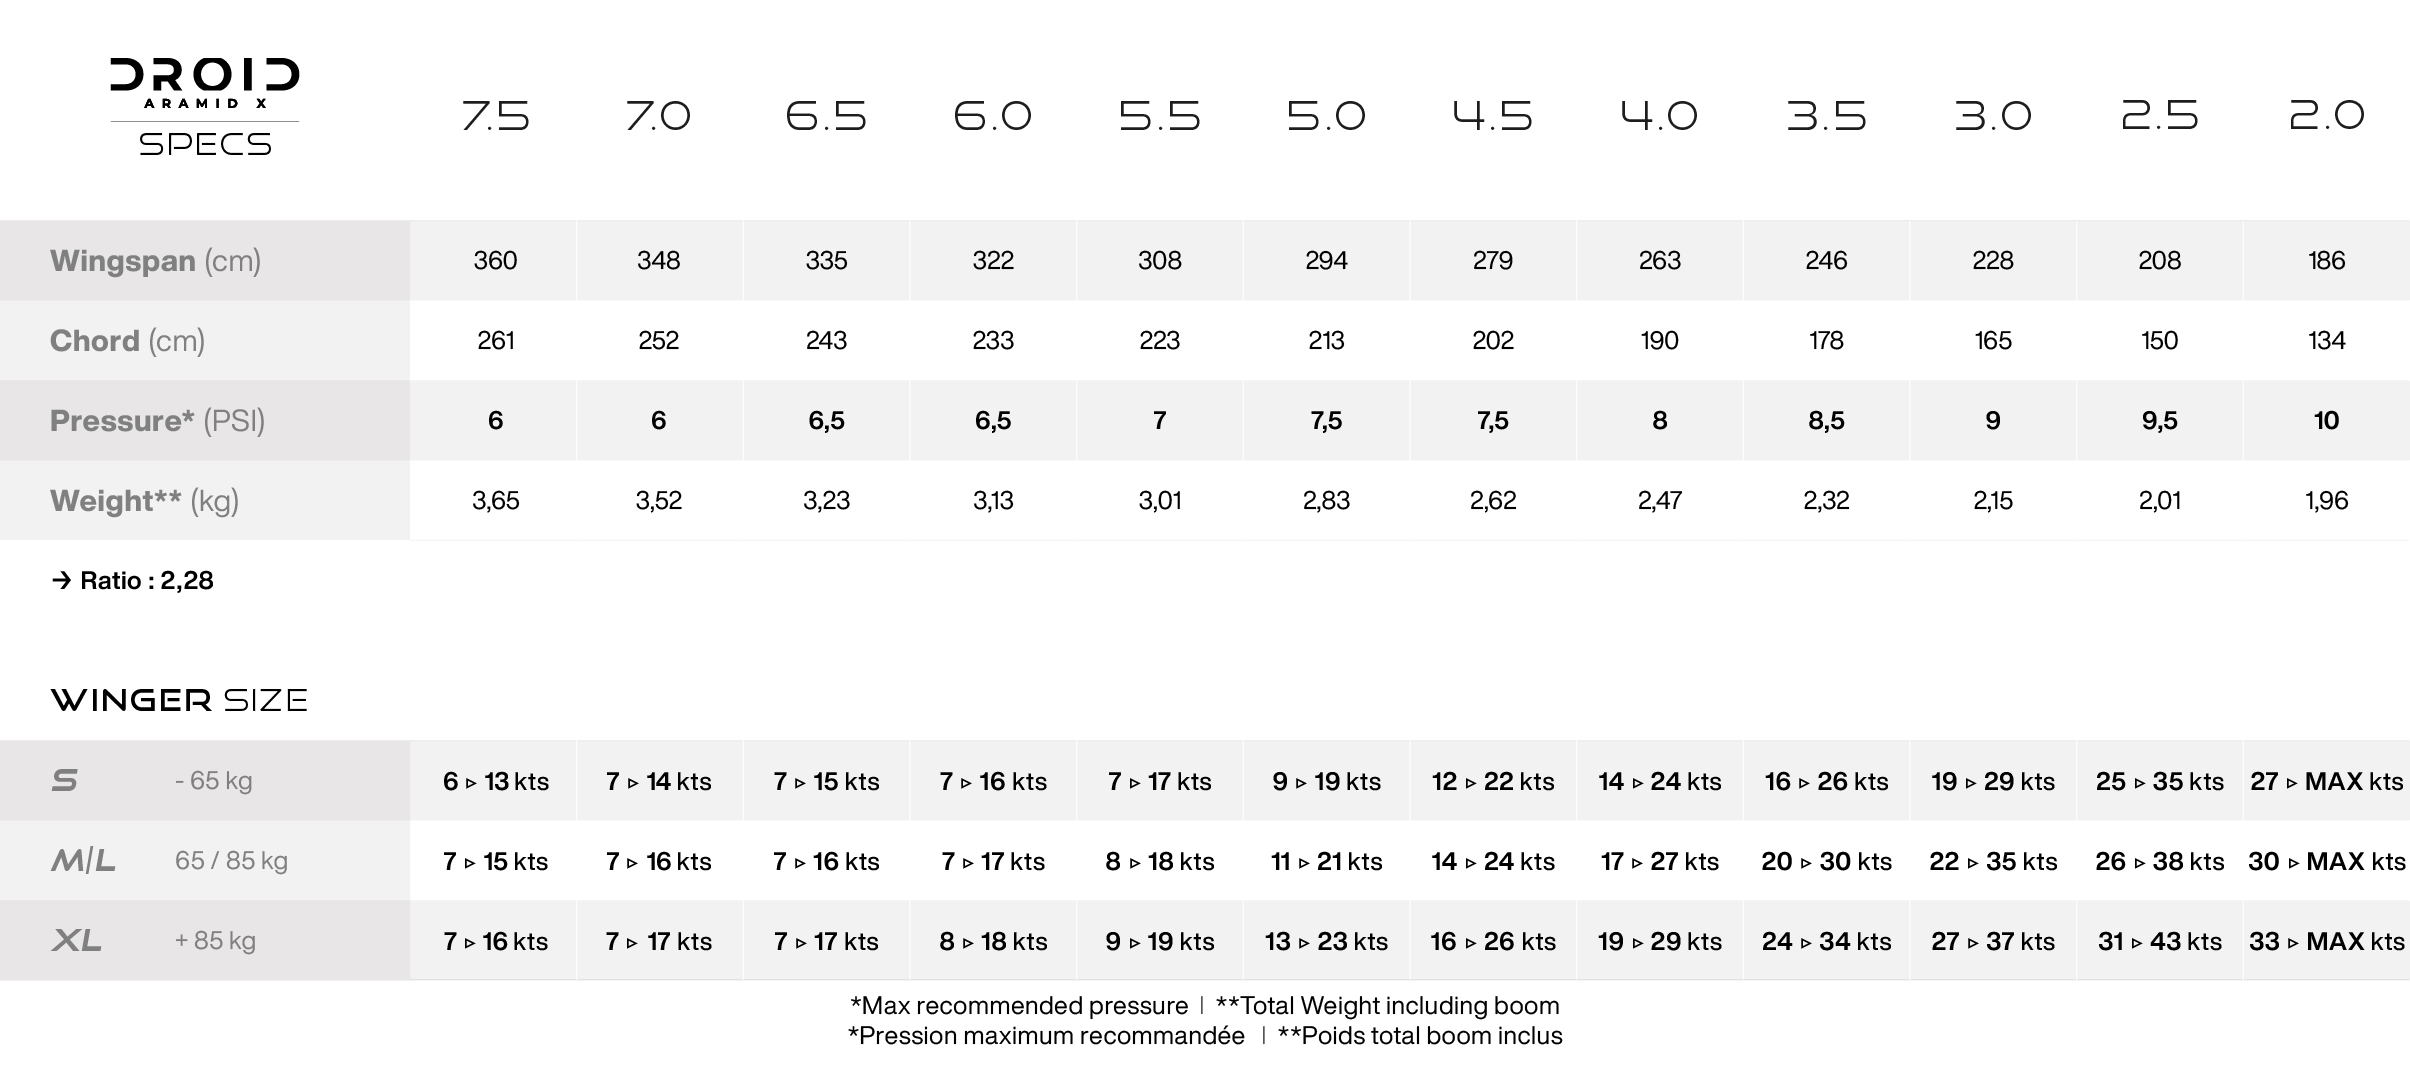Click the Chord (cm) row label
Screen dimensions: 2410x1080
pos(127,341)
